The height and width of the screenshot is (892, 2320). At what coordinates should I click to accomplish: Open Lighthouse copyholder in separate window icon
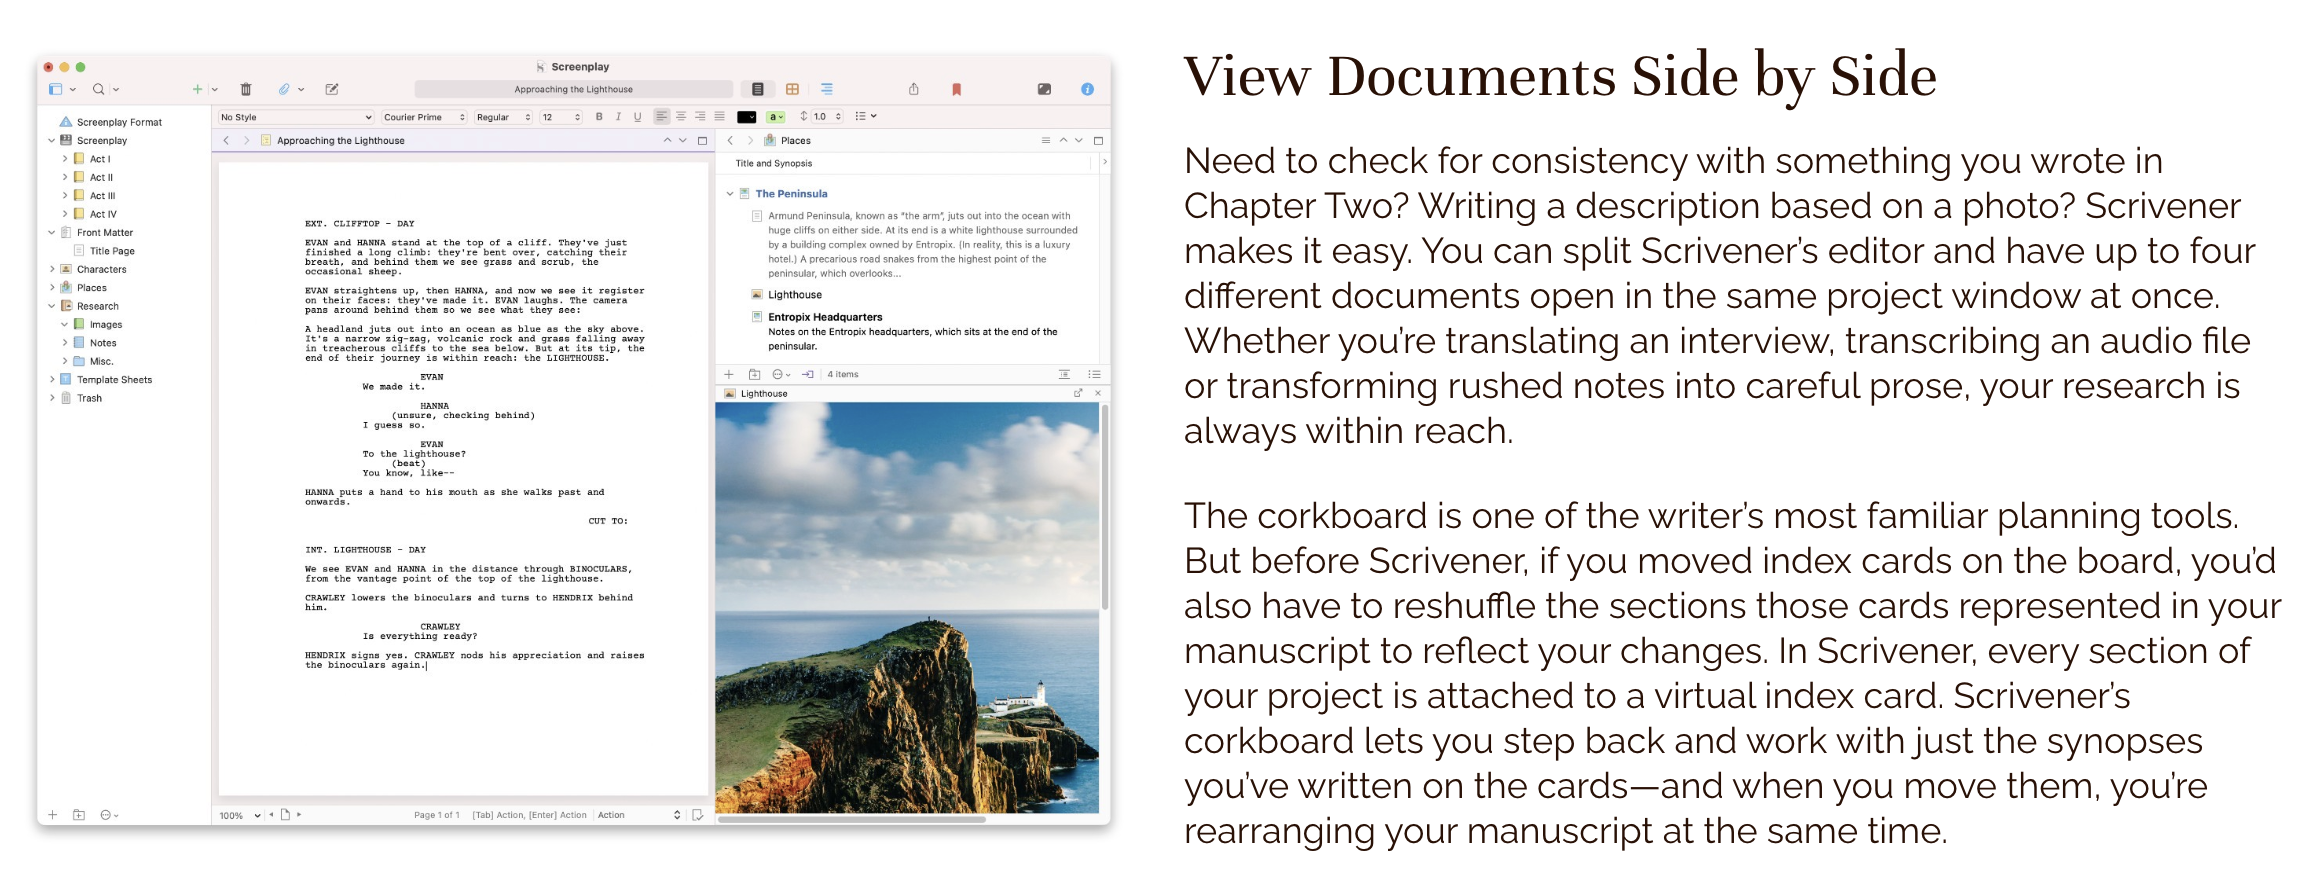point(1078,393)
